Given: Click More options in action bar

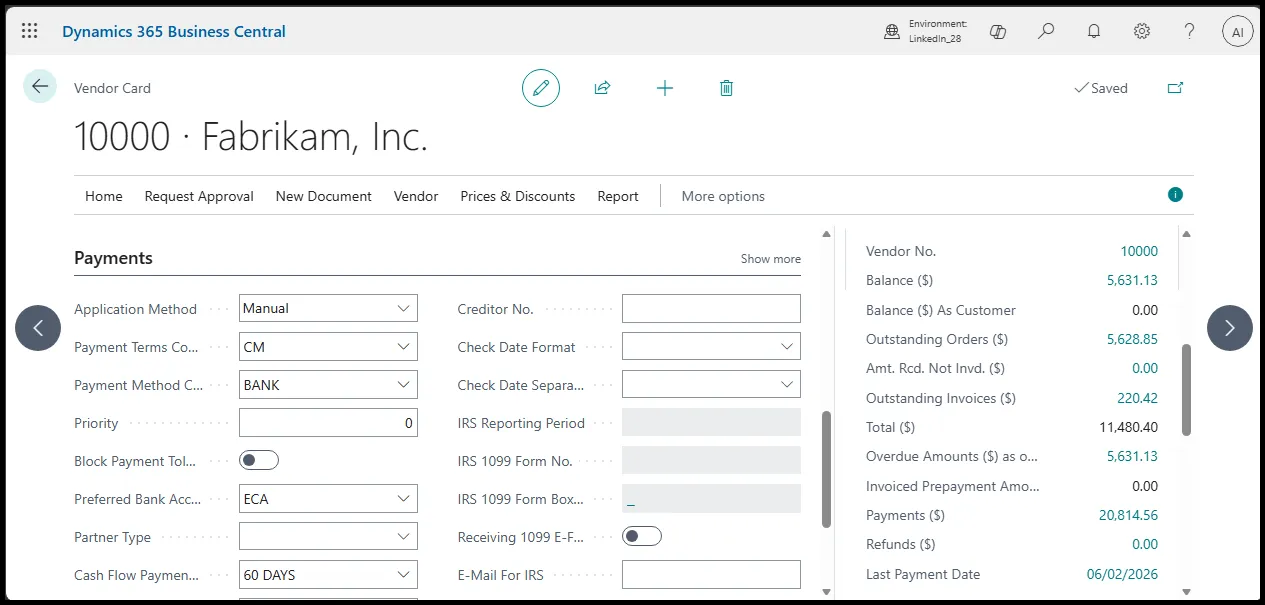Looking at the screenshot, I should (x=723, y=196).
